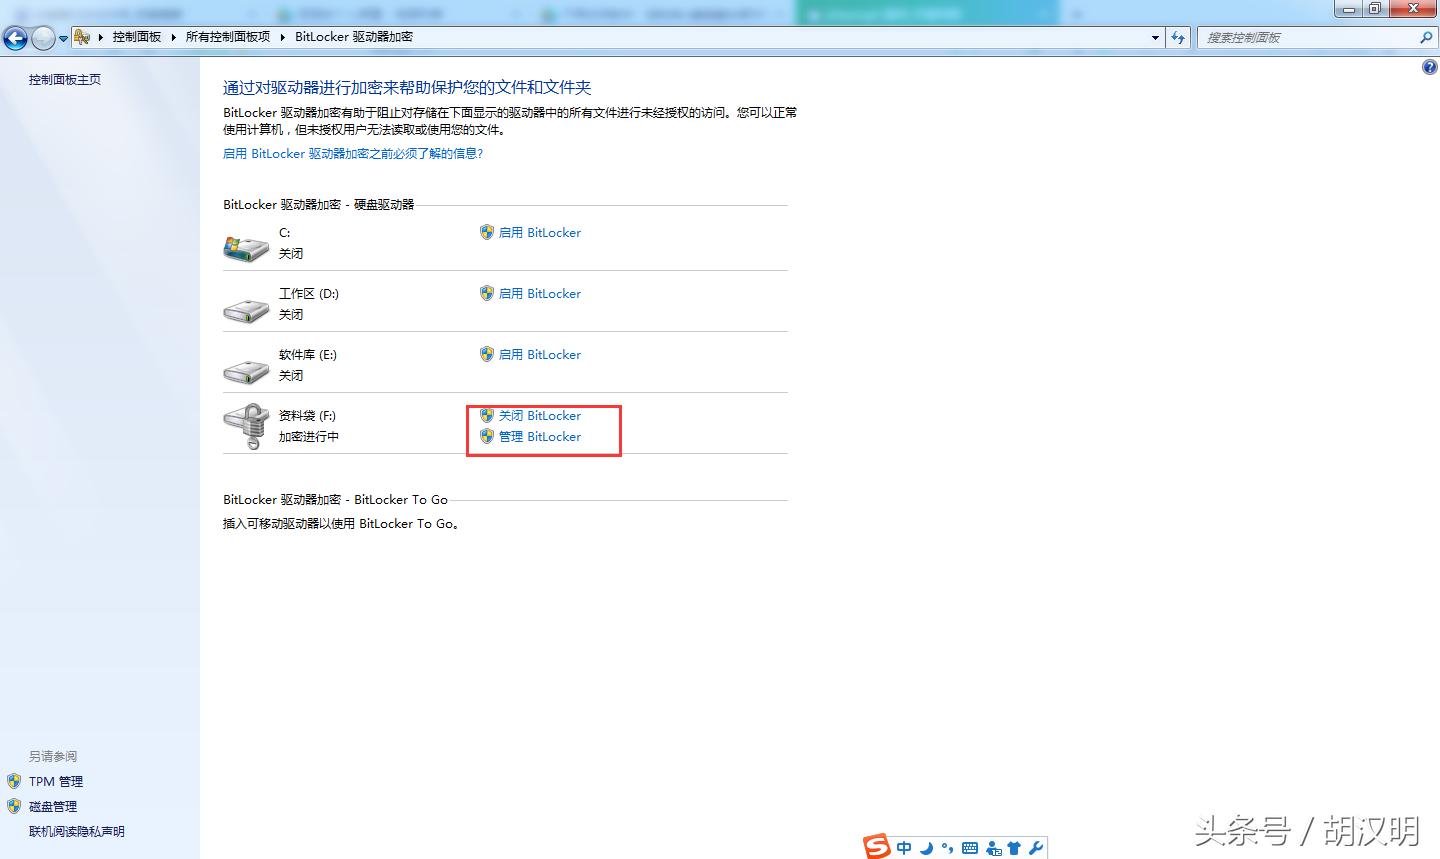Viewport: 1440px width, 859px height.
Task: Open the Sogou input method logo menu
Action: tap(876, 846)
